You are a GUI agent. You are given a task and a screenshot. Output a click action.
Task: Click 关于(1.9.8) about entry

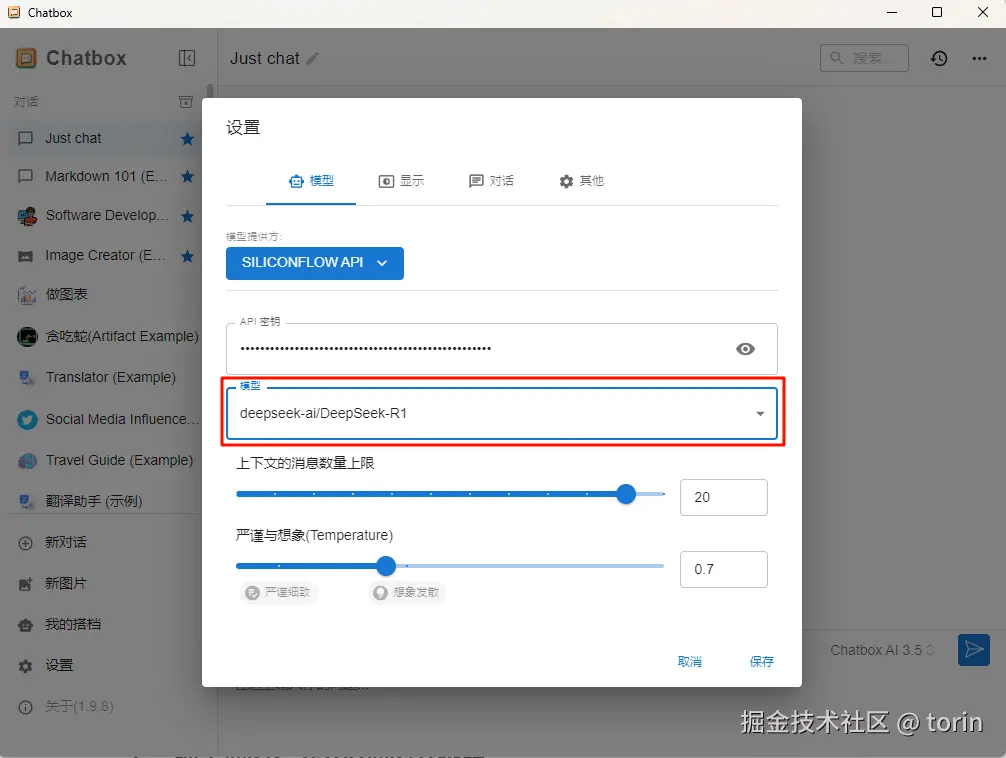click(x=79, y=707)
